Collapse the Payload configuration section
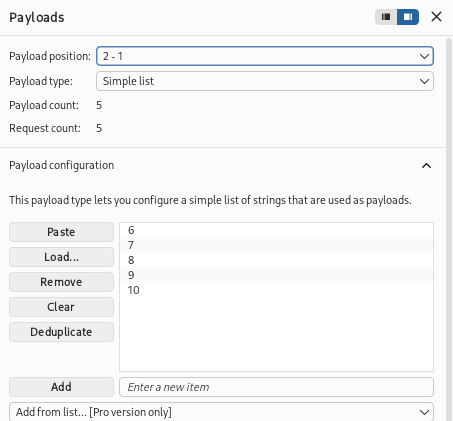The height and width of the screenshot is (421, 453). [426, 166]
